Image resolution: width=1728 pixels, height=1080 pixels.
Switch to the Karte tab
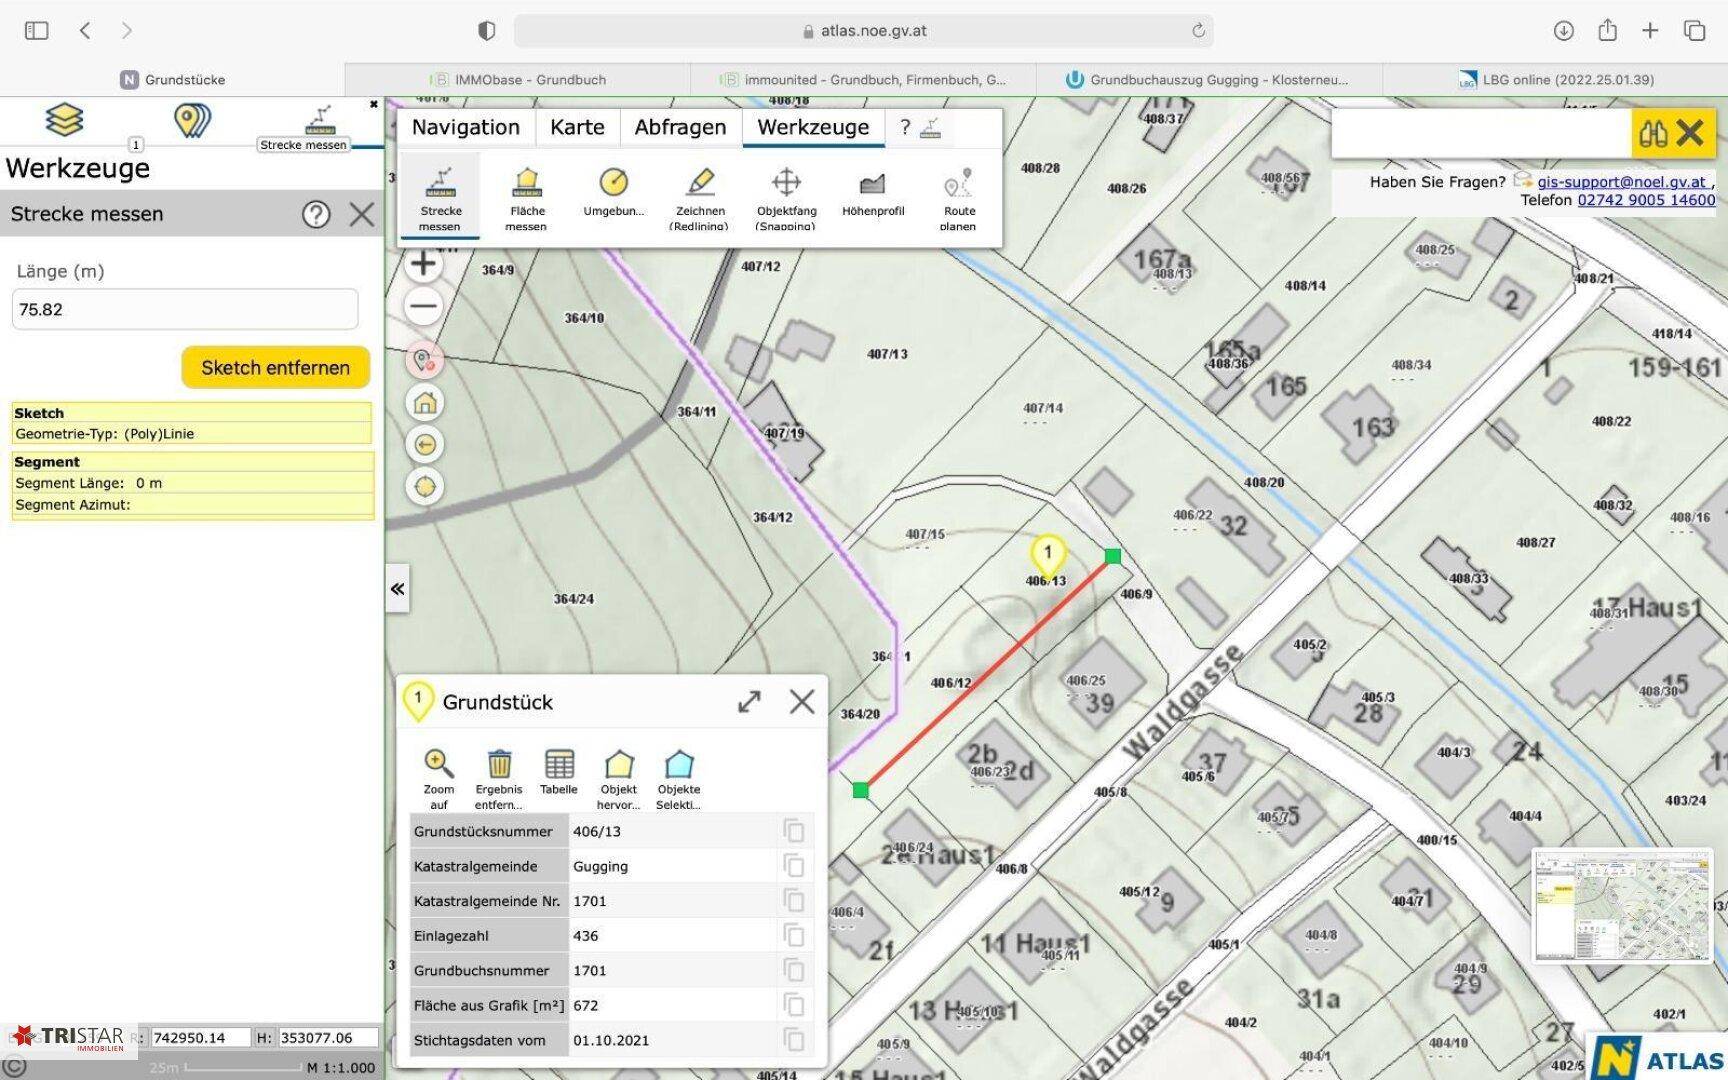(577, 127)
